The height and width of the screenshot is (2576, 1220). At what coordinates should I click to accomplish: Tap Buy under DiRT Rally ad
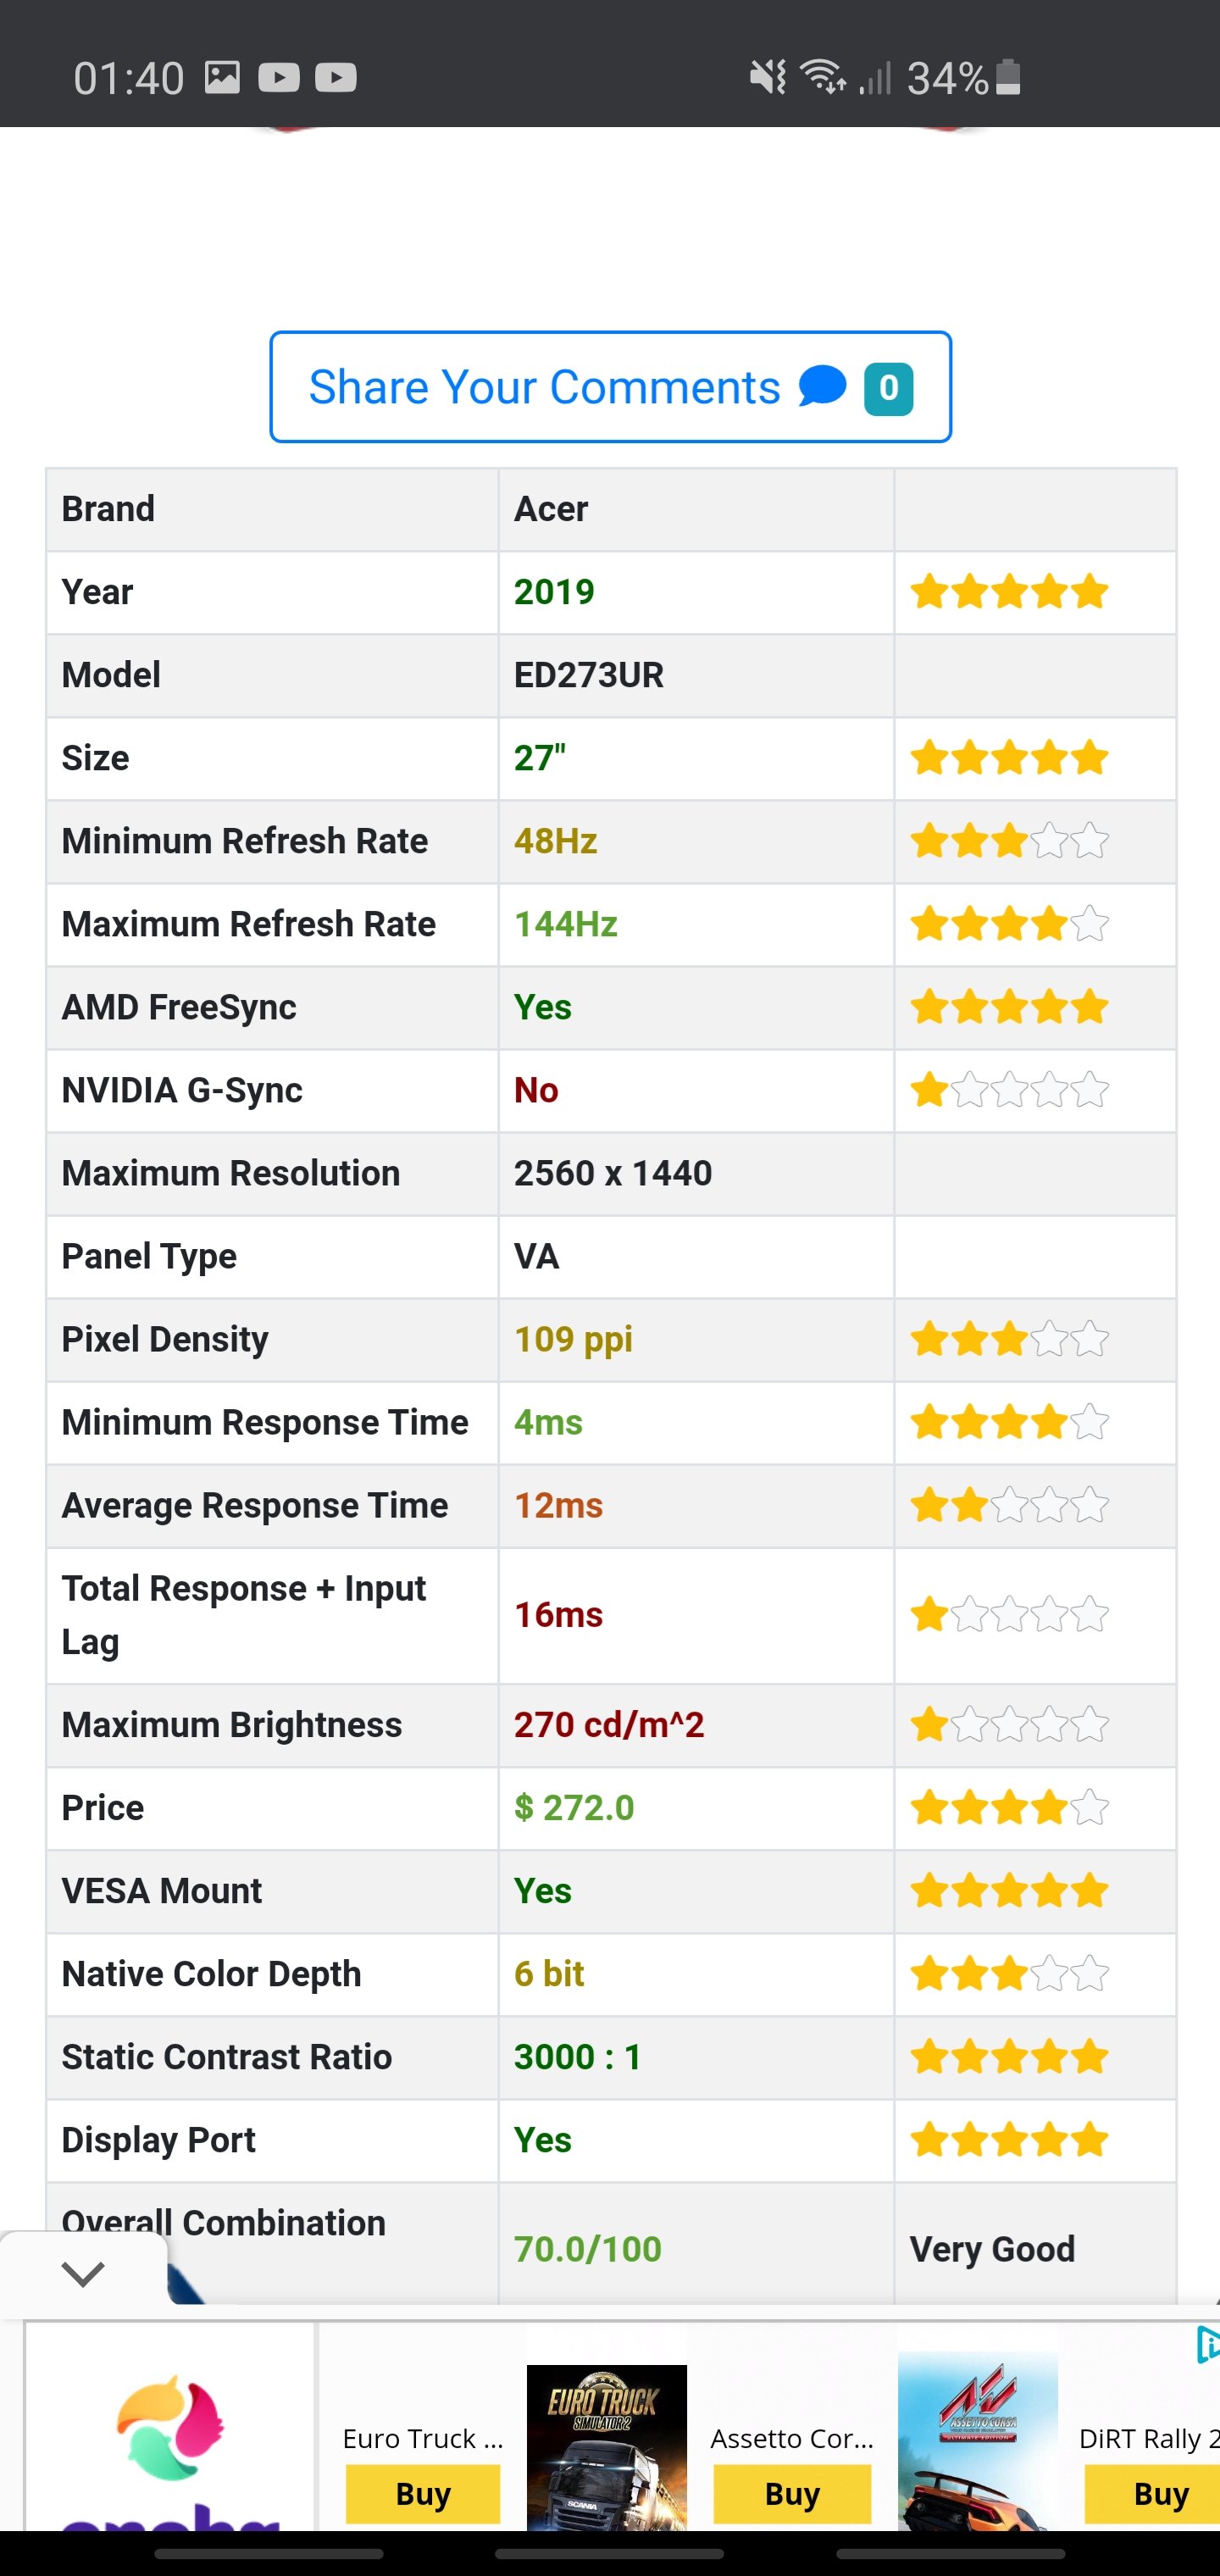coord(1160,2494)
